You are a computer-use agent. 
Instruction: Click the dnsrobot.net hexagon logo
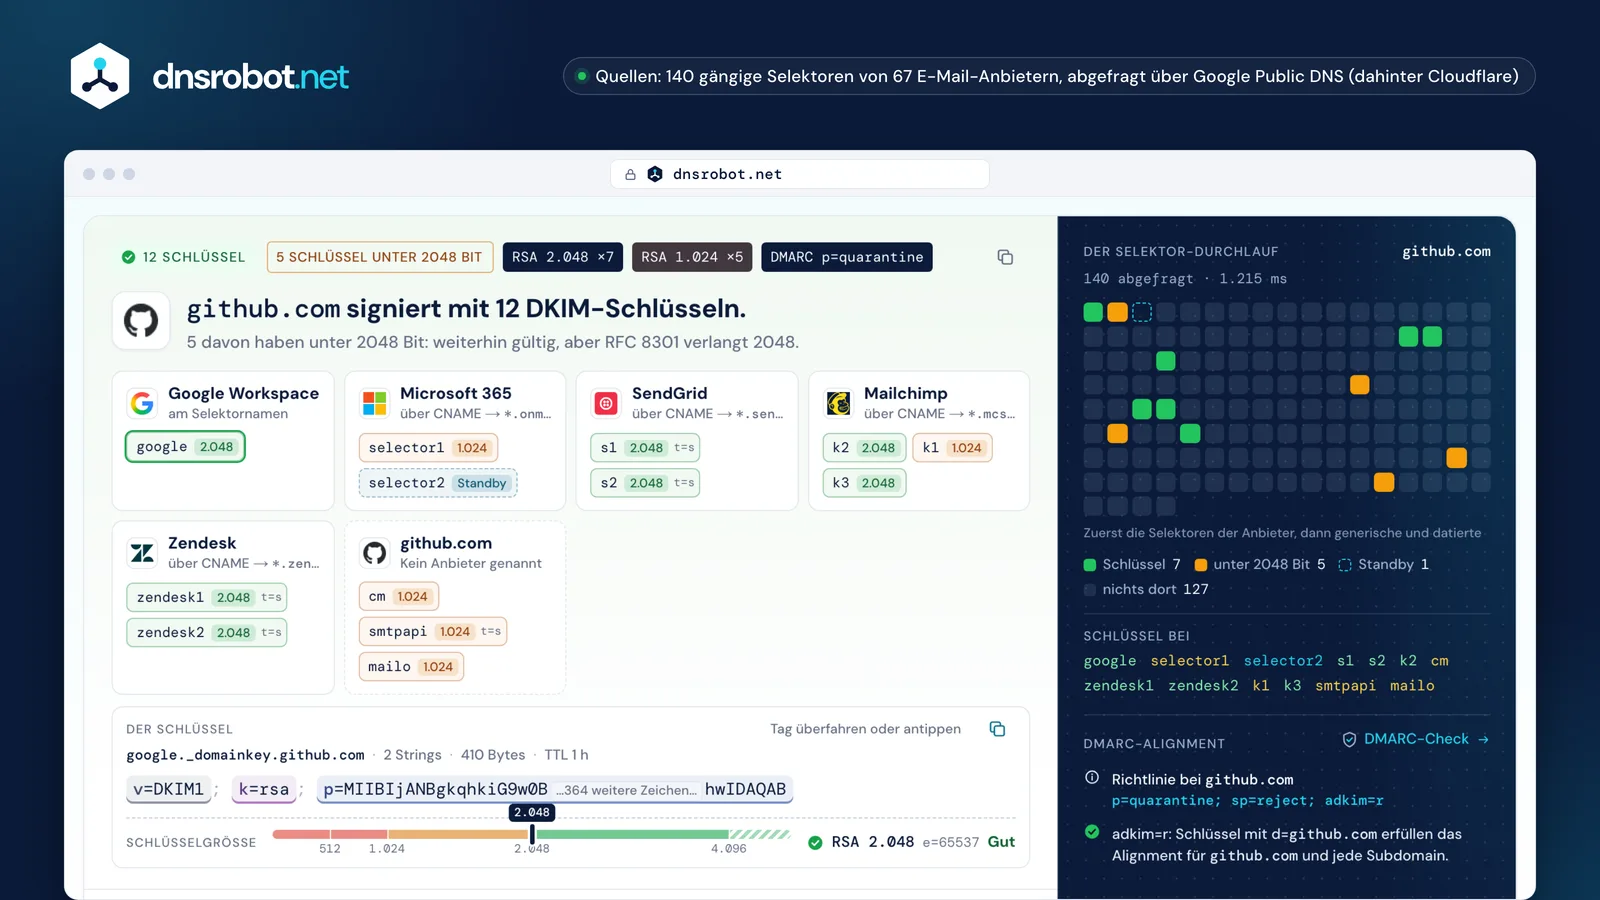coord(100,76)
